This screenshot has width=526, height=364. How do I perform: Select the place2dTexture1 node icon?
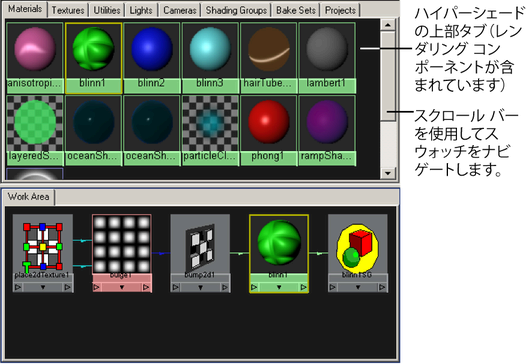(x=43, y=247)
